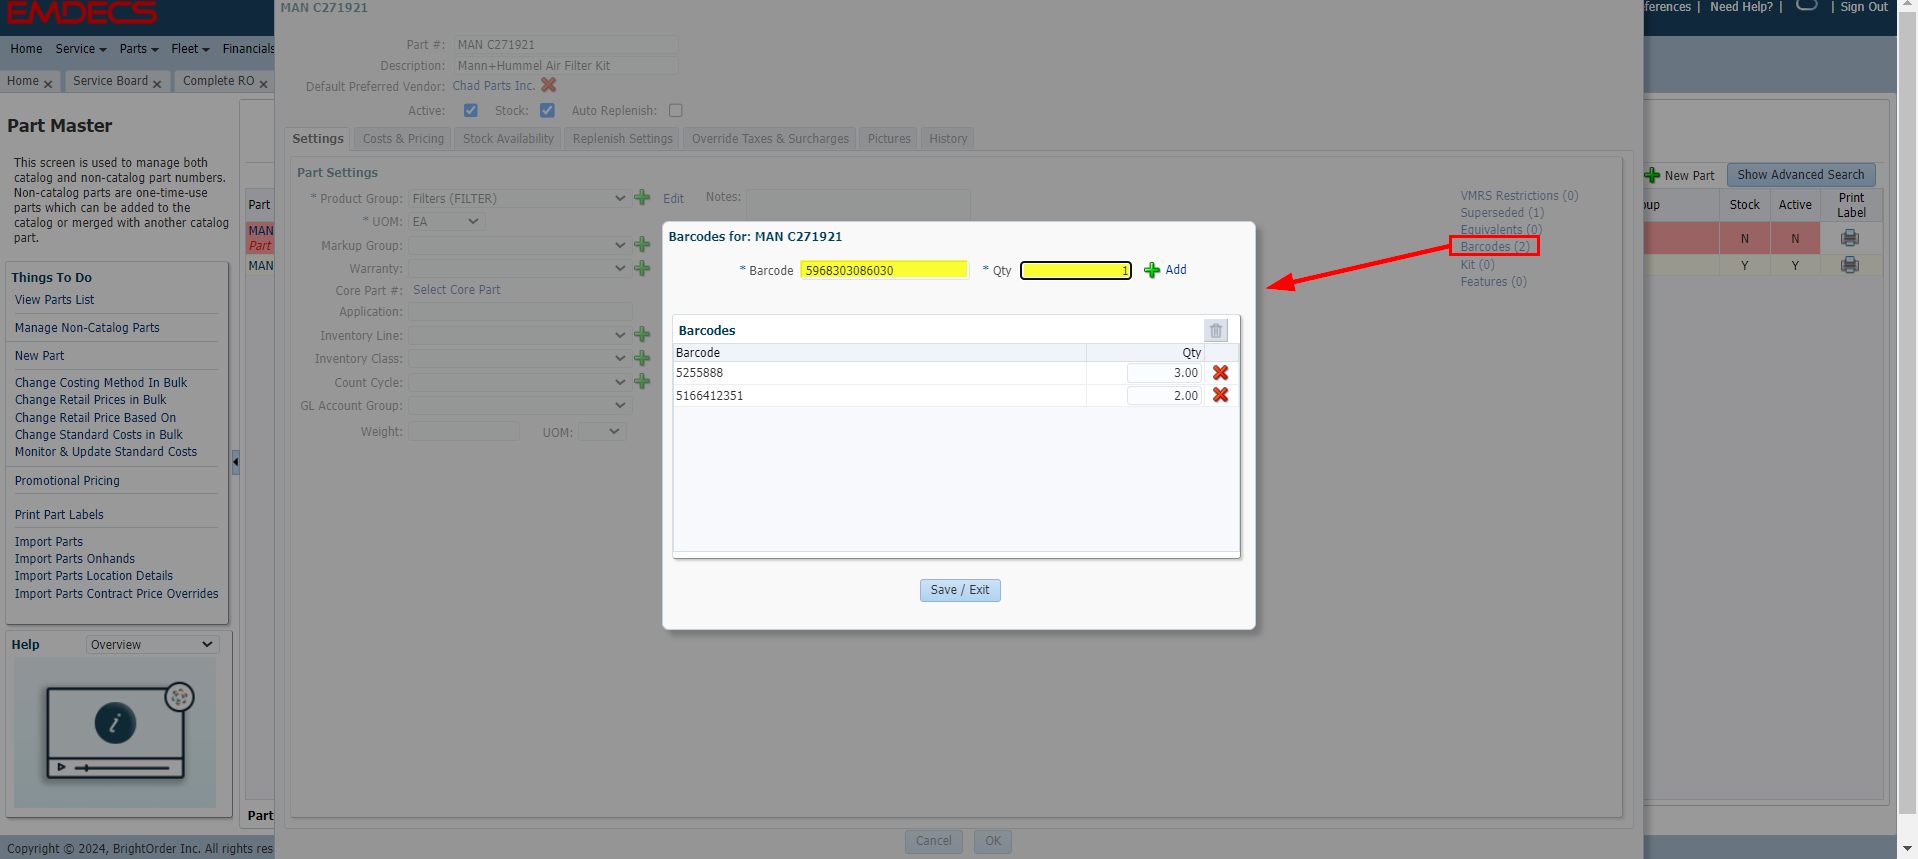The width and height of the screenshot is (1918, 859).
Task: Open Promotional Pricing link
Action: (x=67, y=481)
